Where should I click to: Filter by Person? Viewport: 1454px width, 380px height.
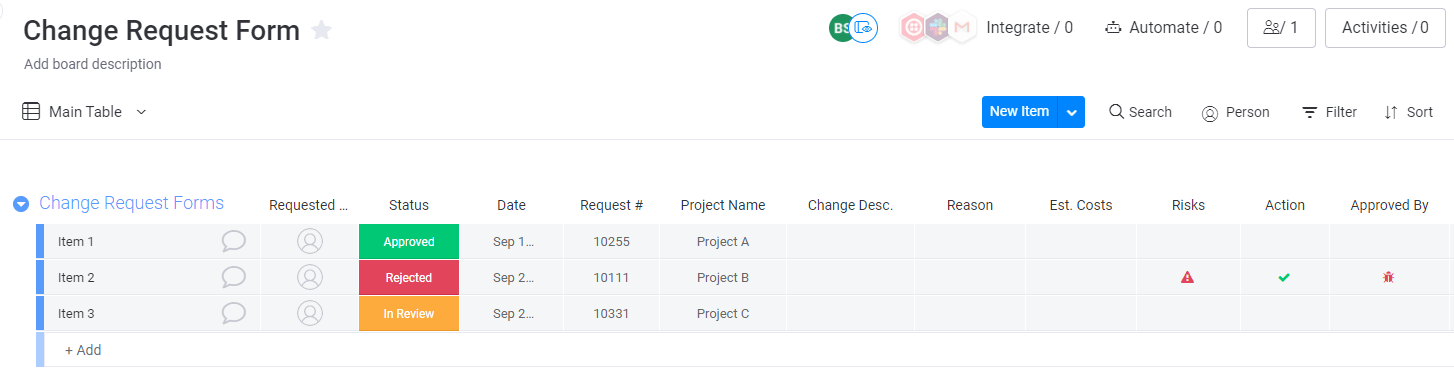coord(1235,112)
